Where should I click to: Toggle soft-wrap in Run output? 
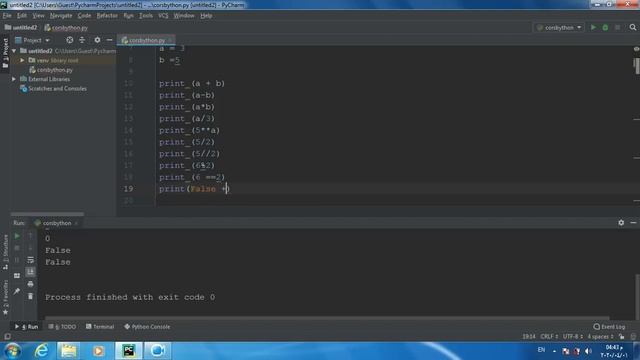[31, 260]
